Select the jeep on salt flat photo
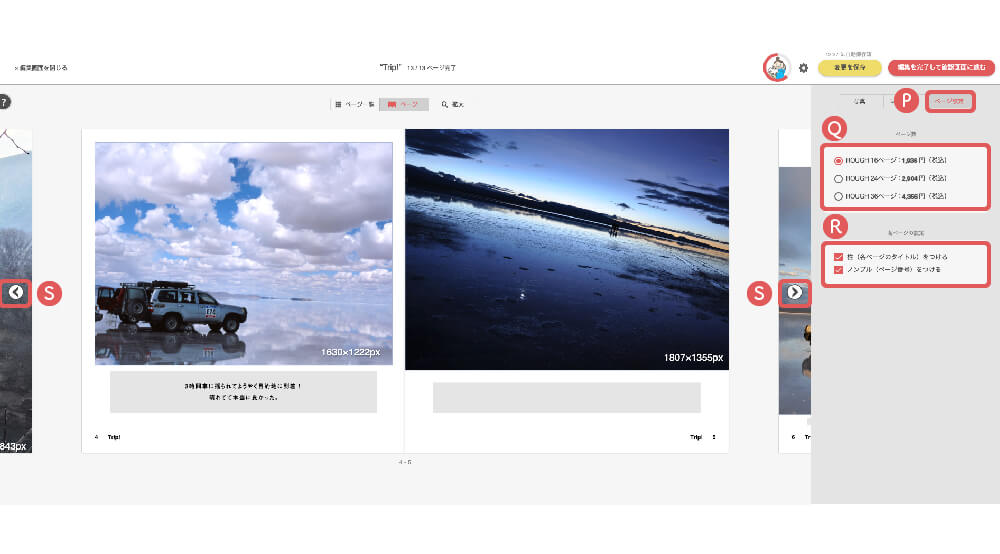1000x554 pixels. pos(243,253)
